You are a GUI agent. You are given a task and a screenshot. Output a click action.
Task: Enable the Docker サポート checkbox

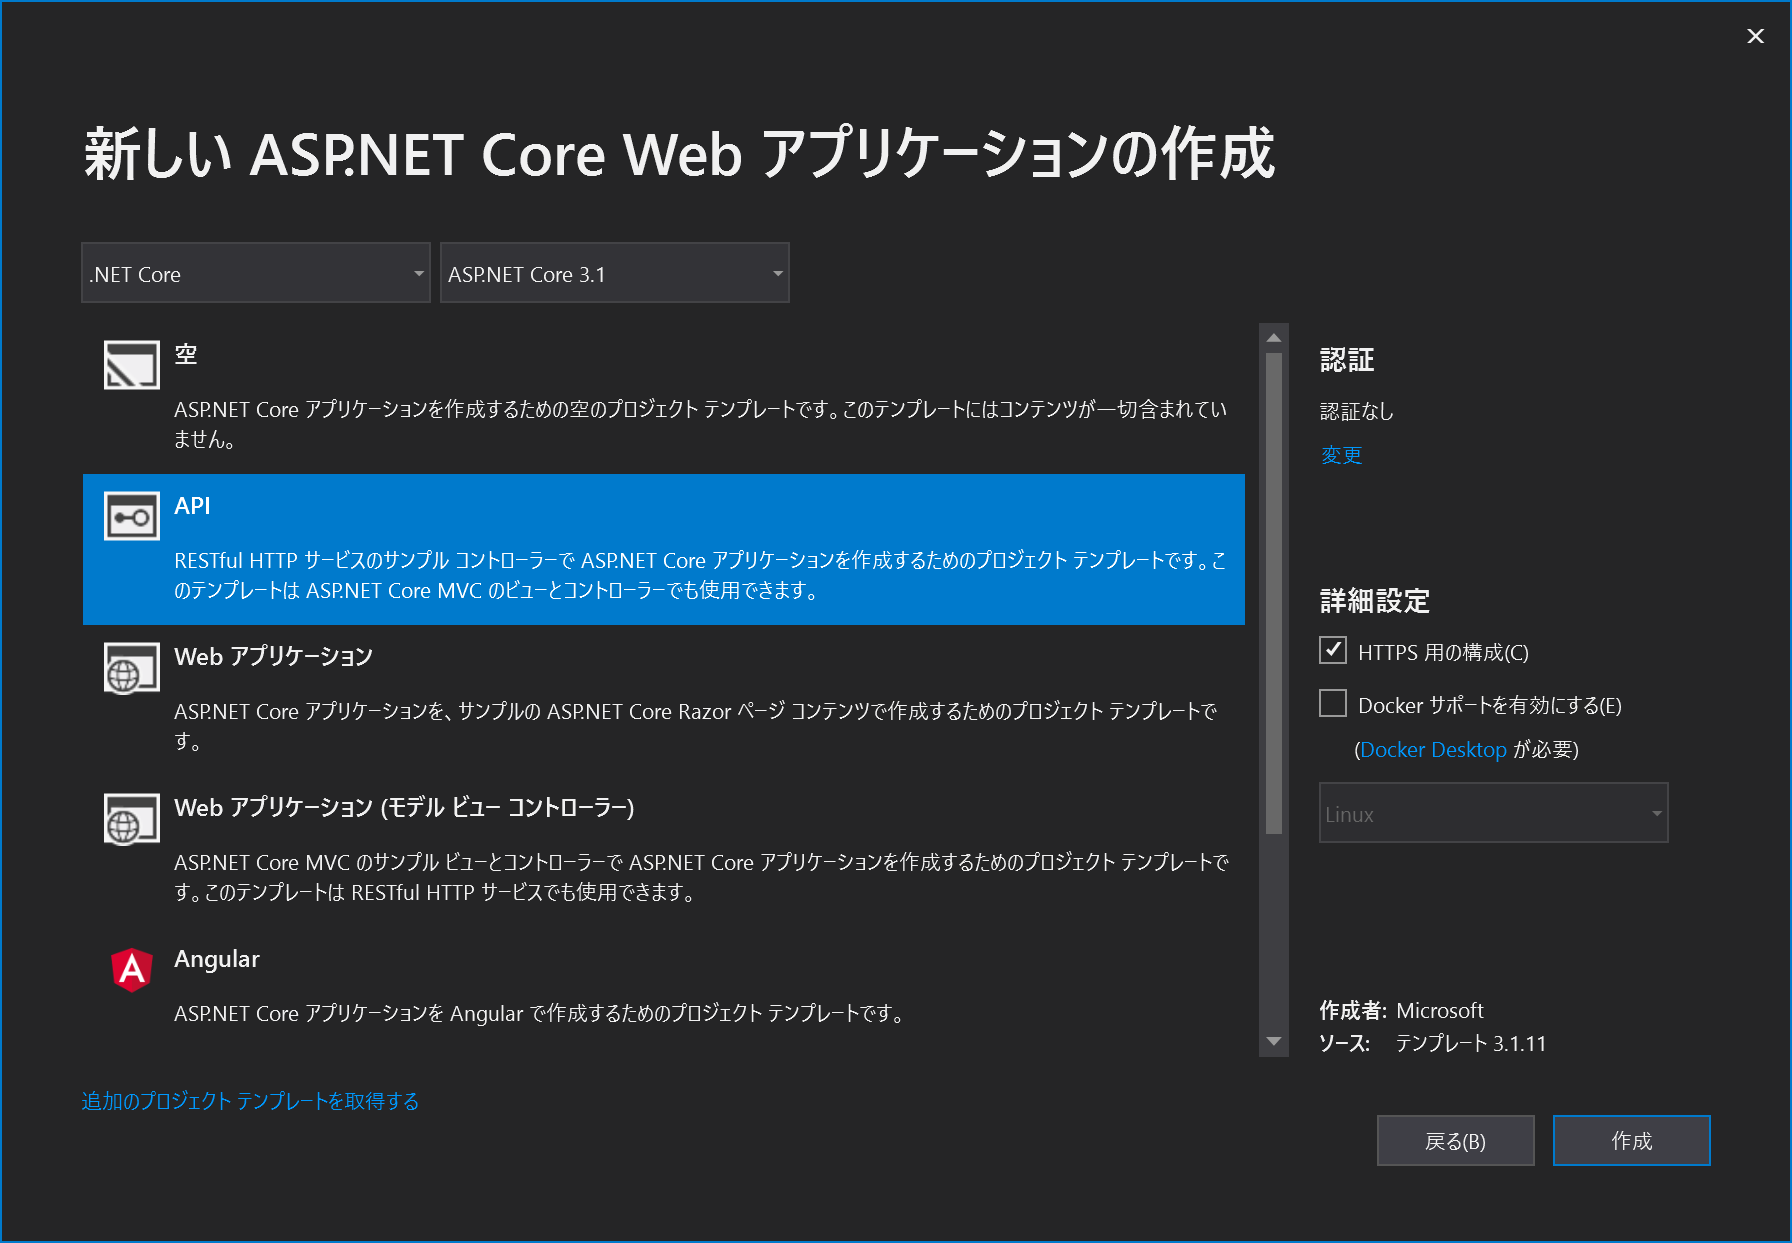(1333, 704)
